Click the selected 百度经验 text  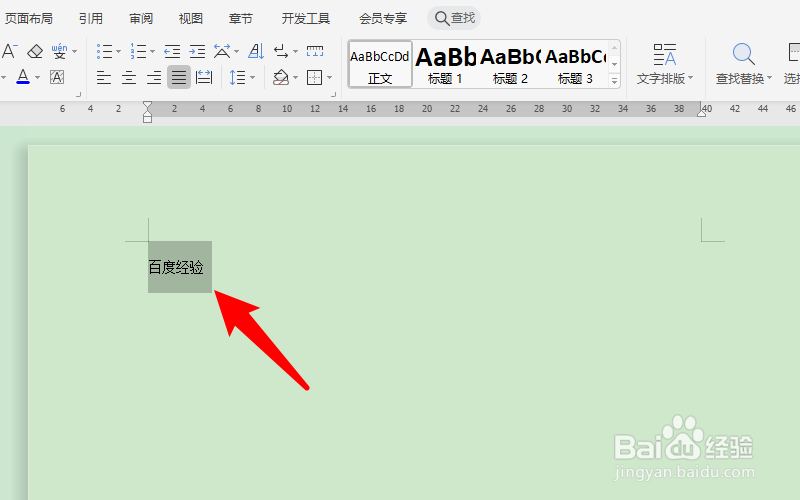[176, 267]
